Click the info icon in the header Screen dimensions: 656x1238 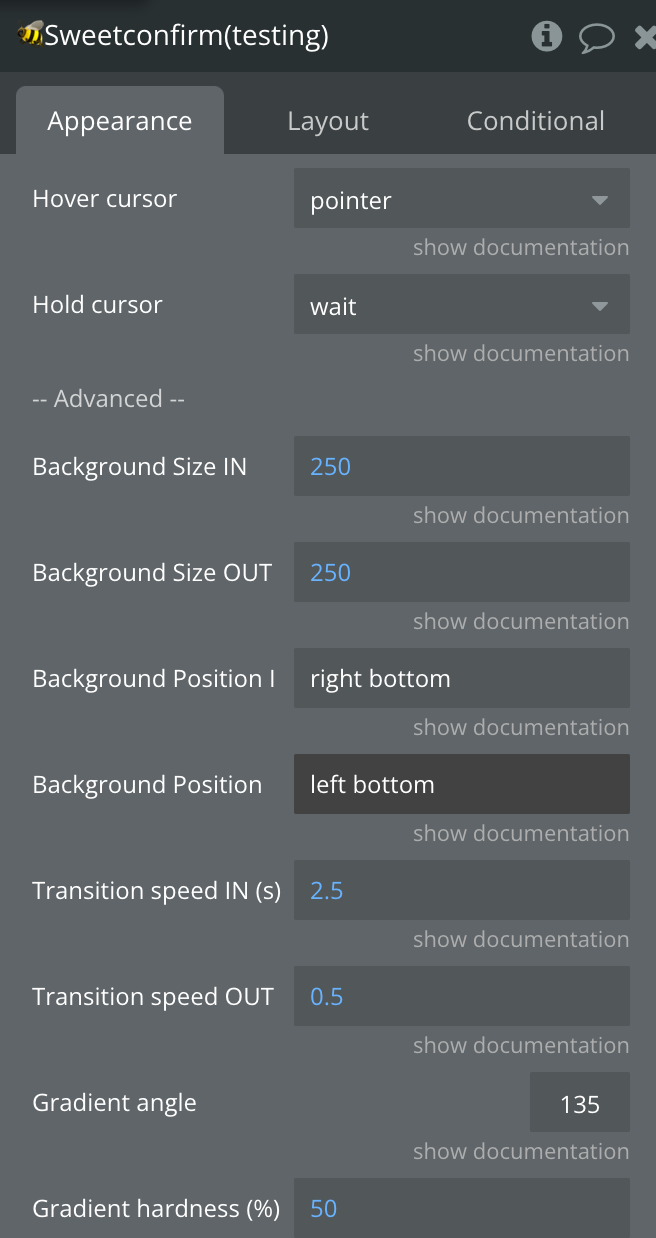tap(546, 37)
